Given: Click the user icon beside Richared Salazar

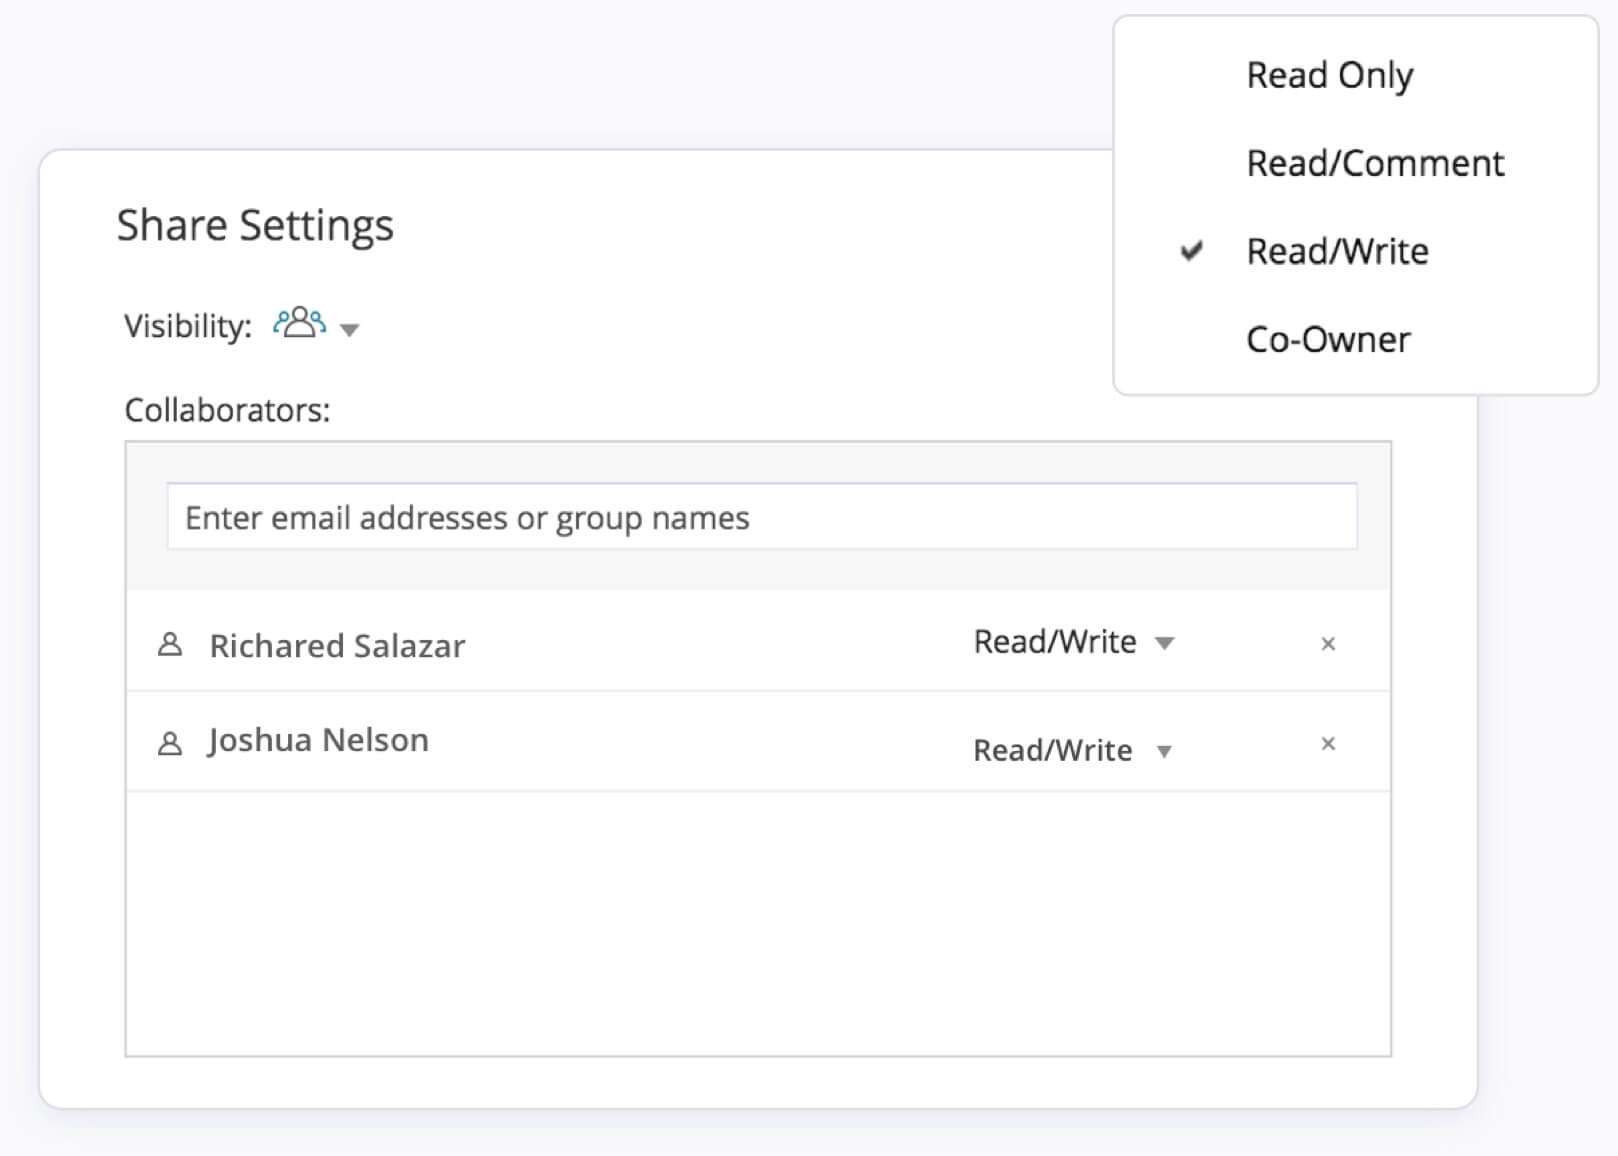Looking at the screenshot, I should pos(170,645).
